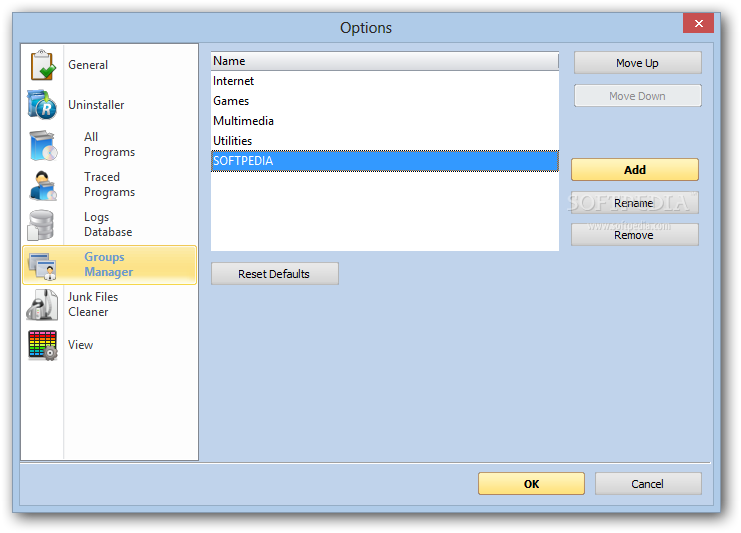Switch to the View settings label
Viewport: 741px width, 533px height.
tap(80, 345)
